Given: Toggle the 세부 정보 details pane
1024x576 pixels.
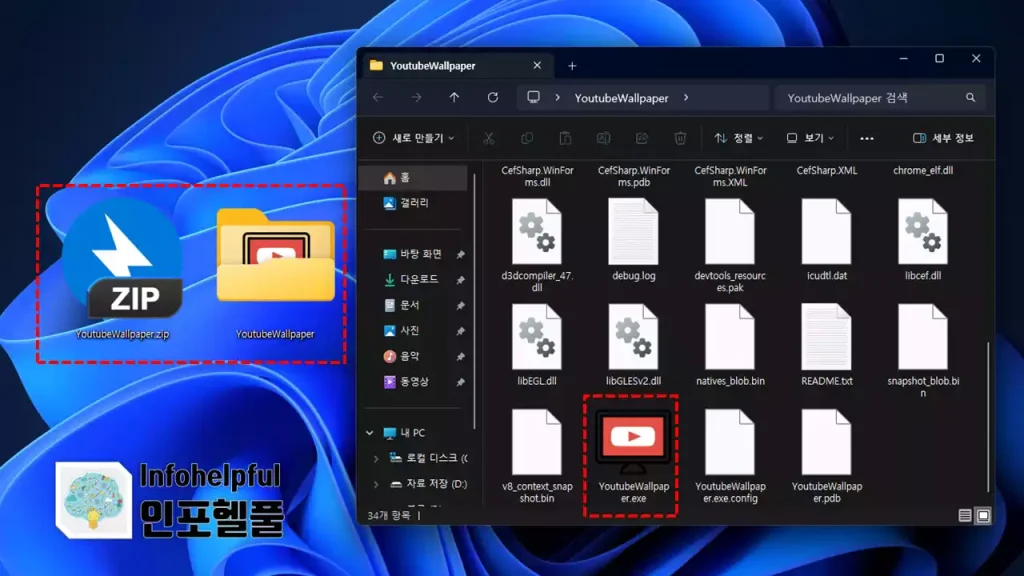Looking at the screenshot, I should (x=943, y=138).
